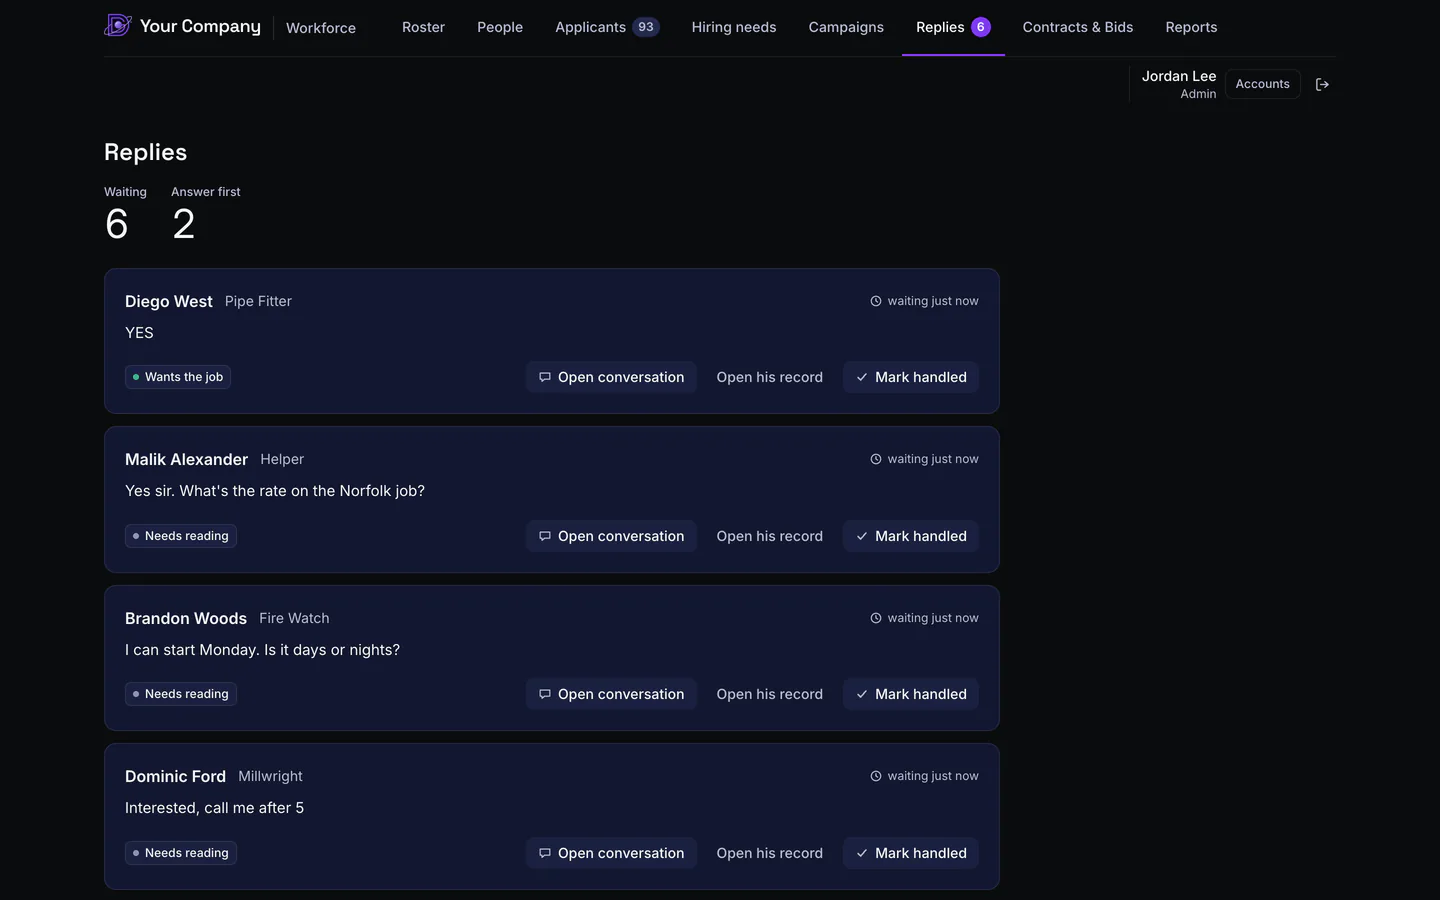Open conversation with Brandon Woods

tap(611, 694)
